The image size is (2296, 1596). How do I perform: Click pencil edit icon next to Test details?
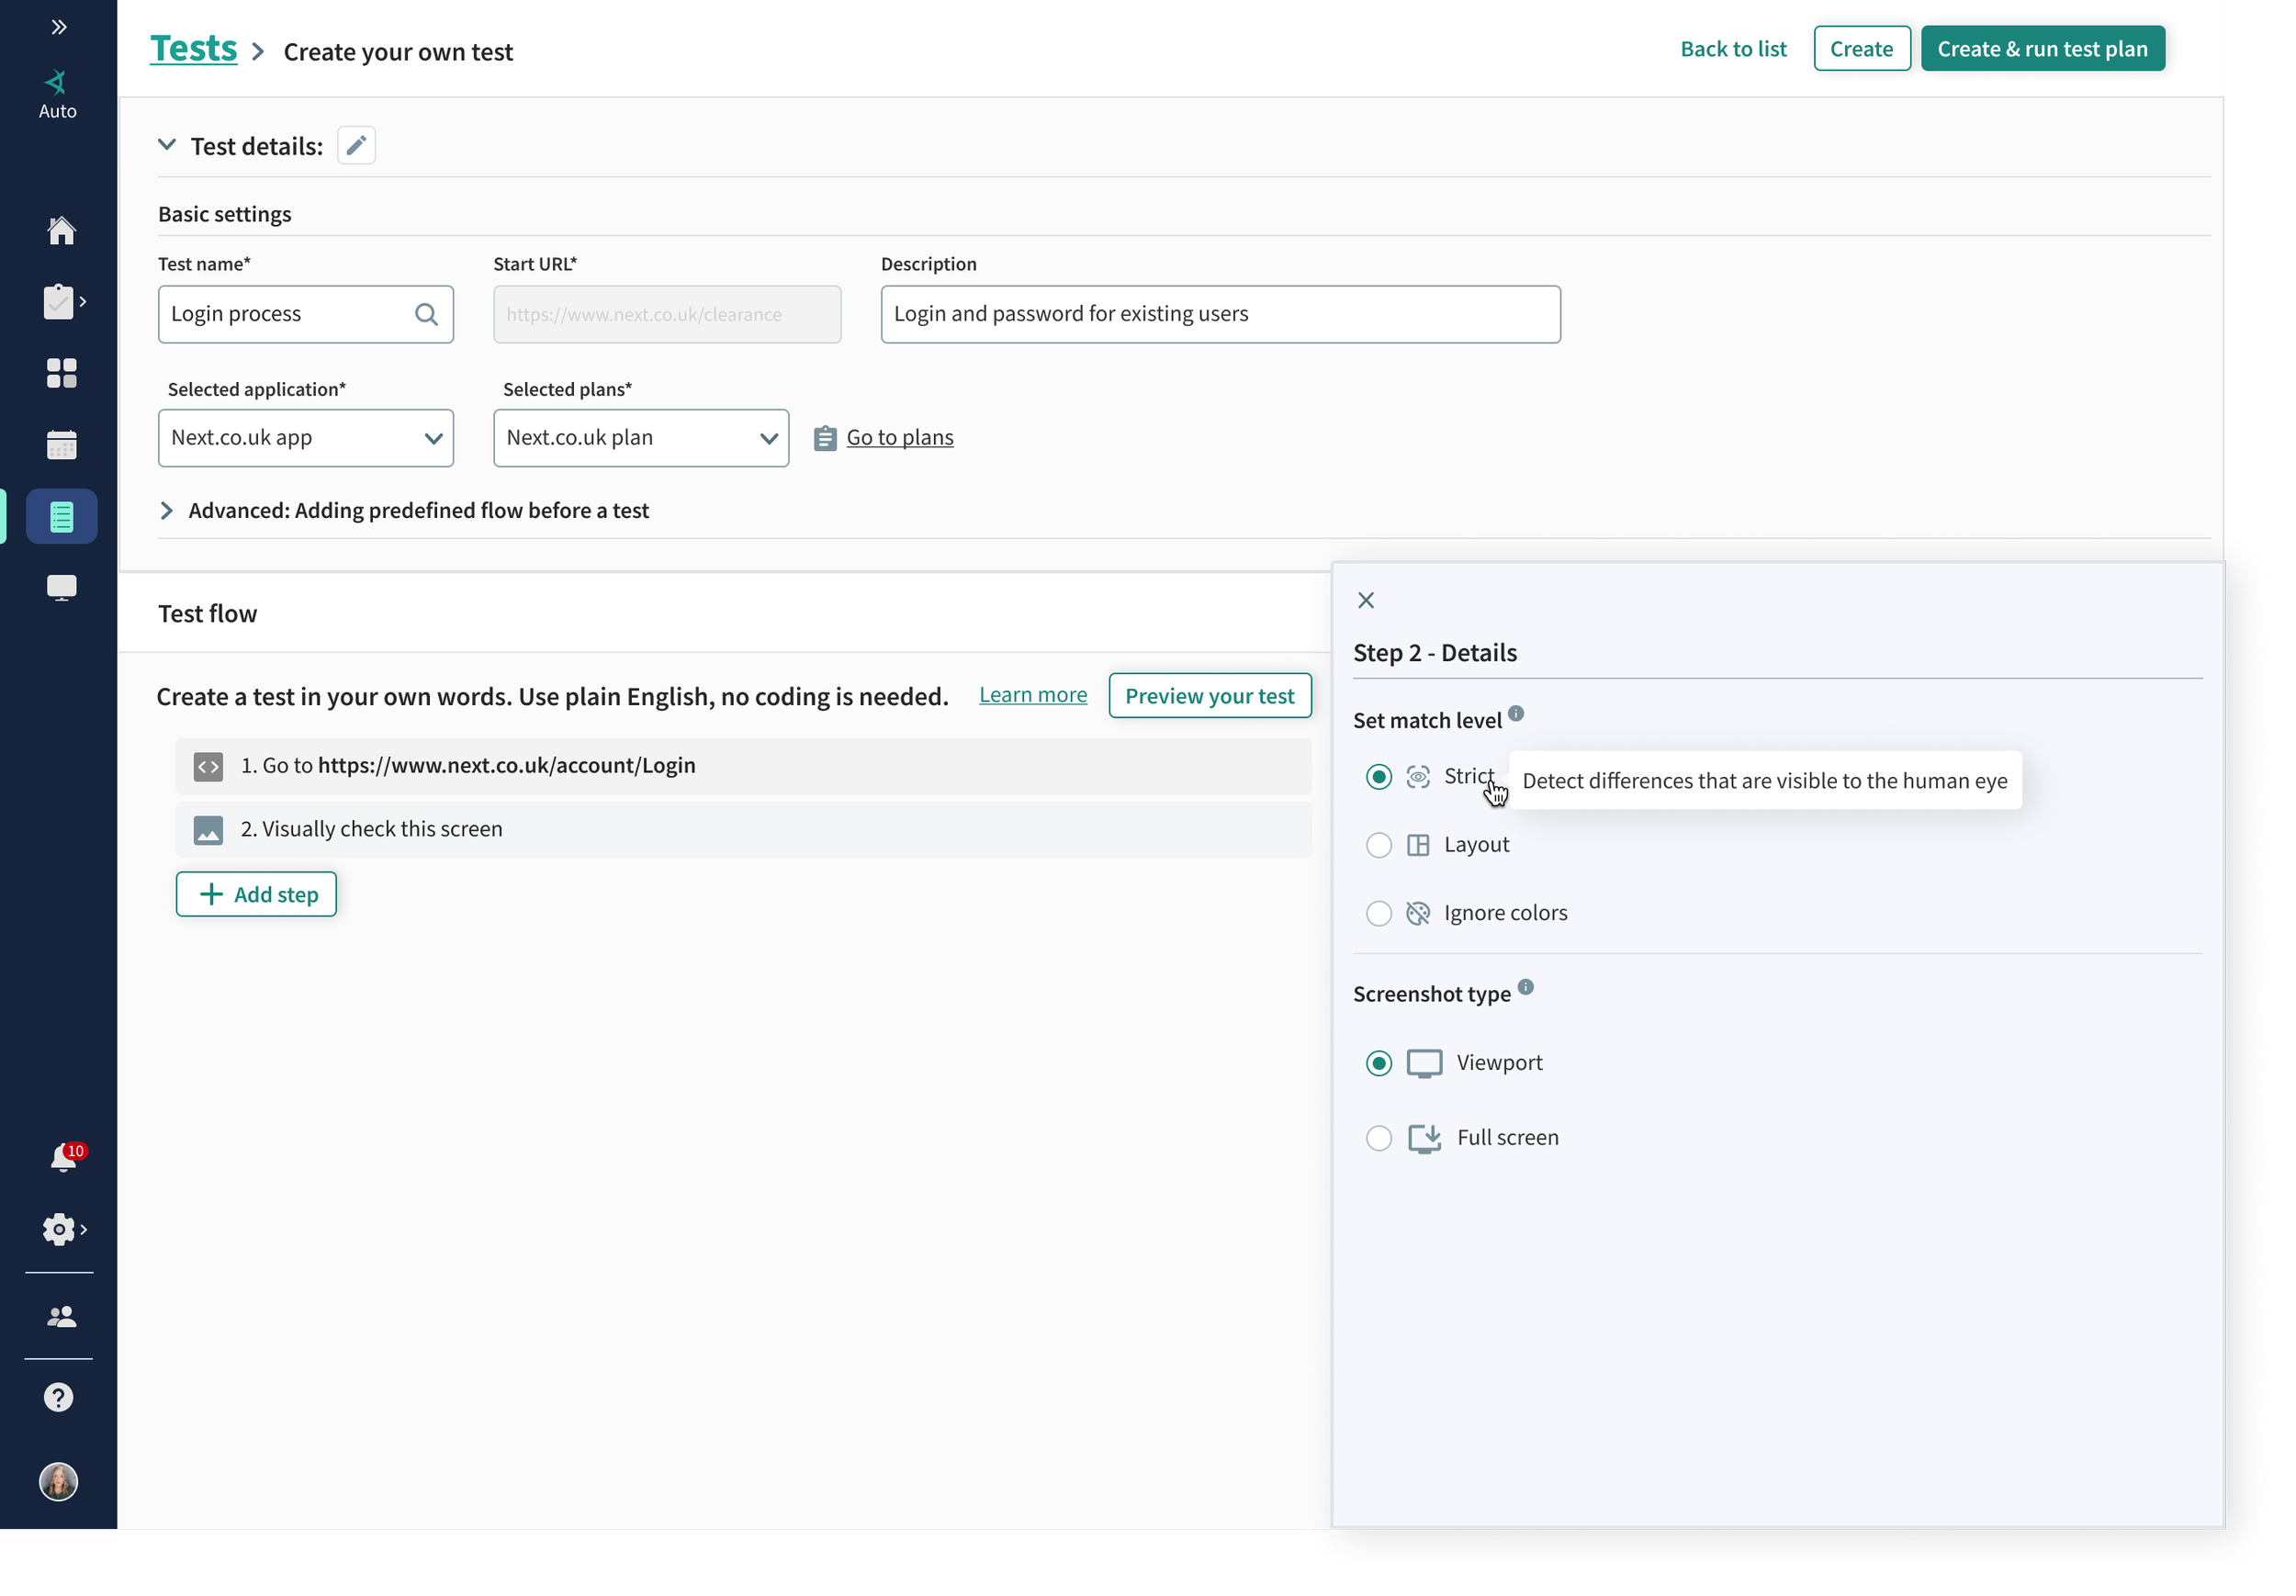356,146
